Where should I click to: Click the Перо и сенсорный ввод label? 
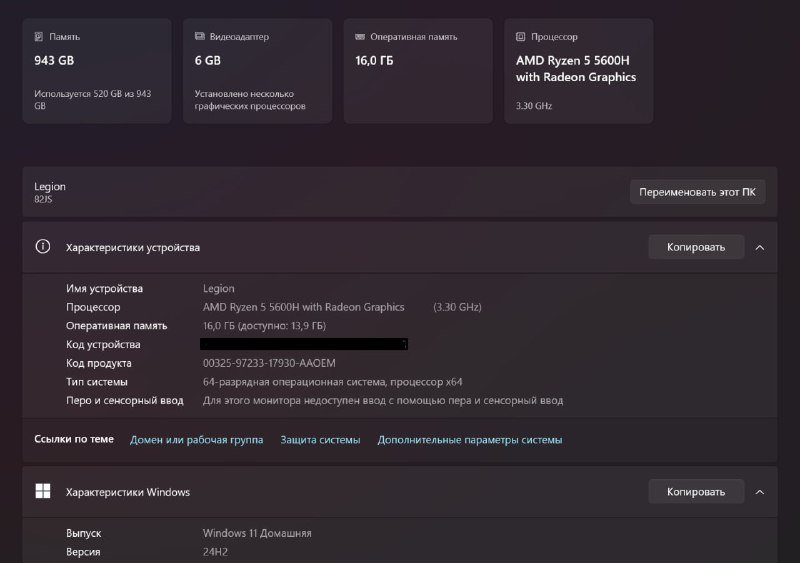(124, 401)
